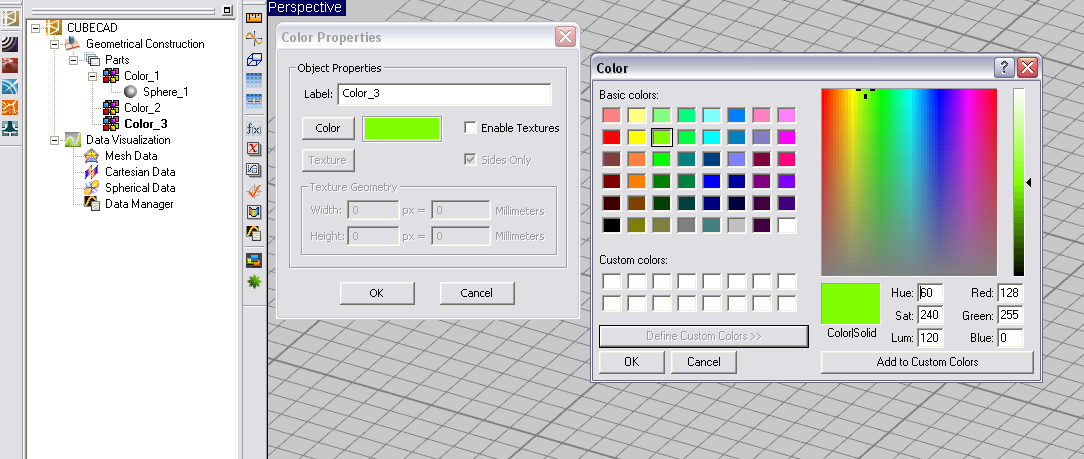Click the formula sheet toolbar icon below the red X
This screenshot has width=1084, height=459.
254,170
